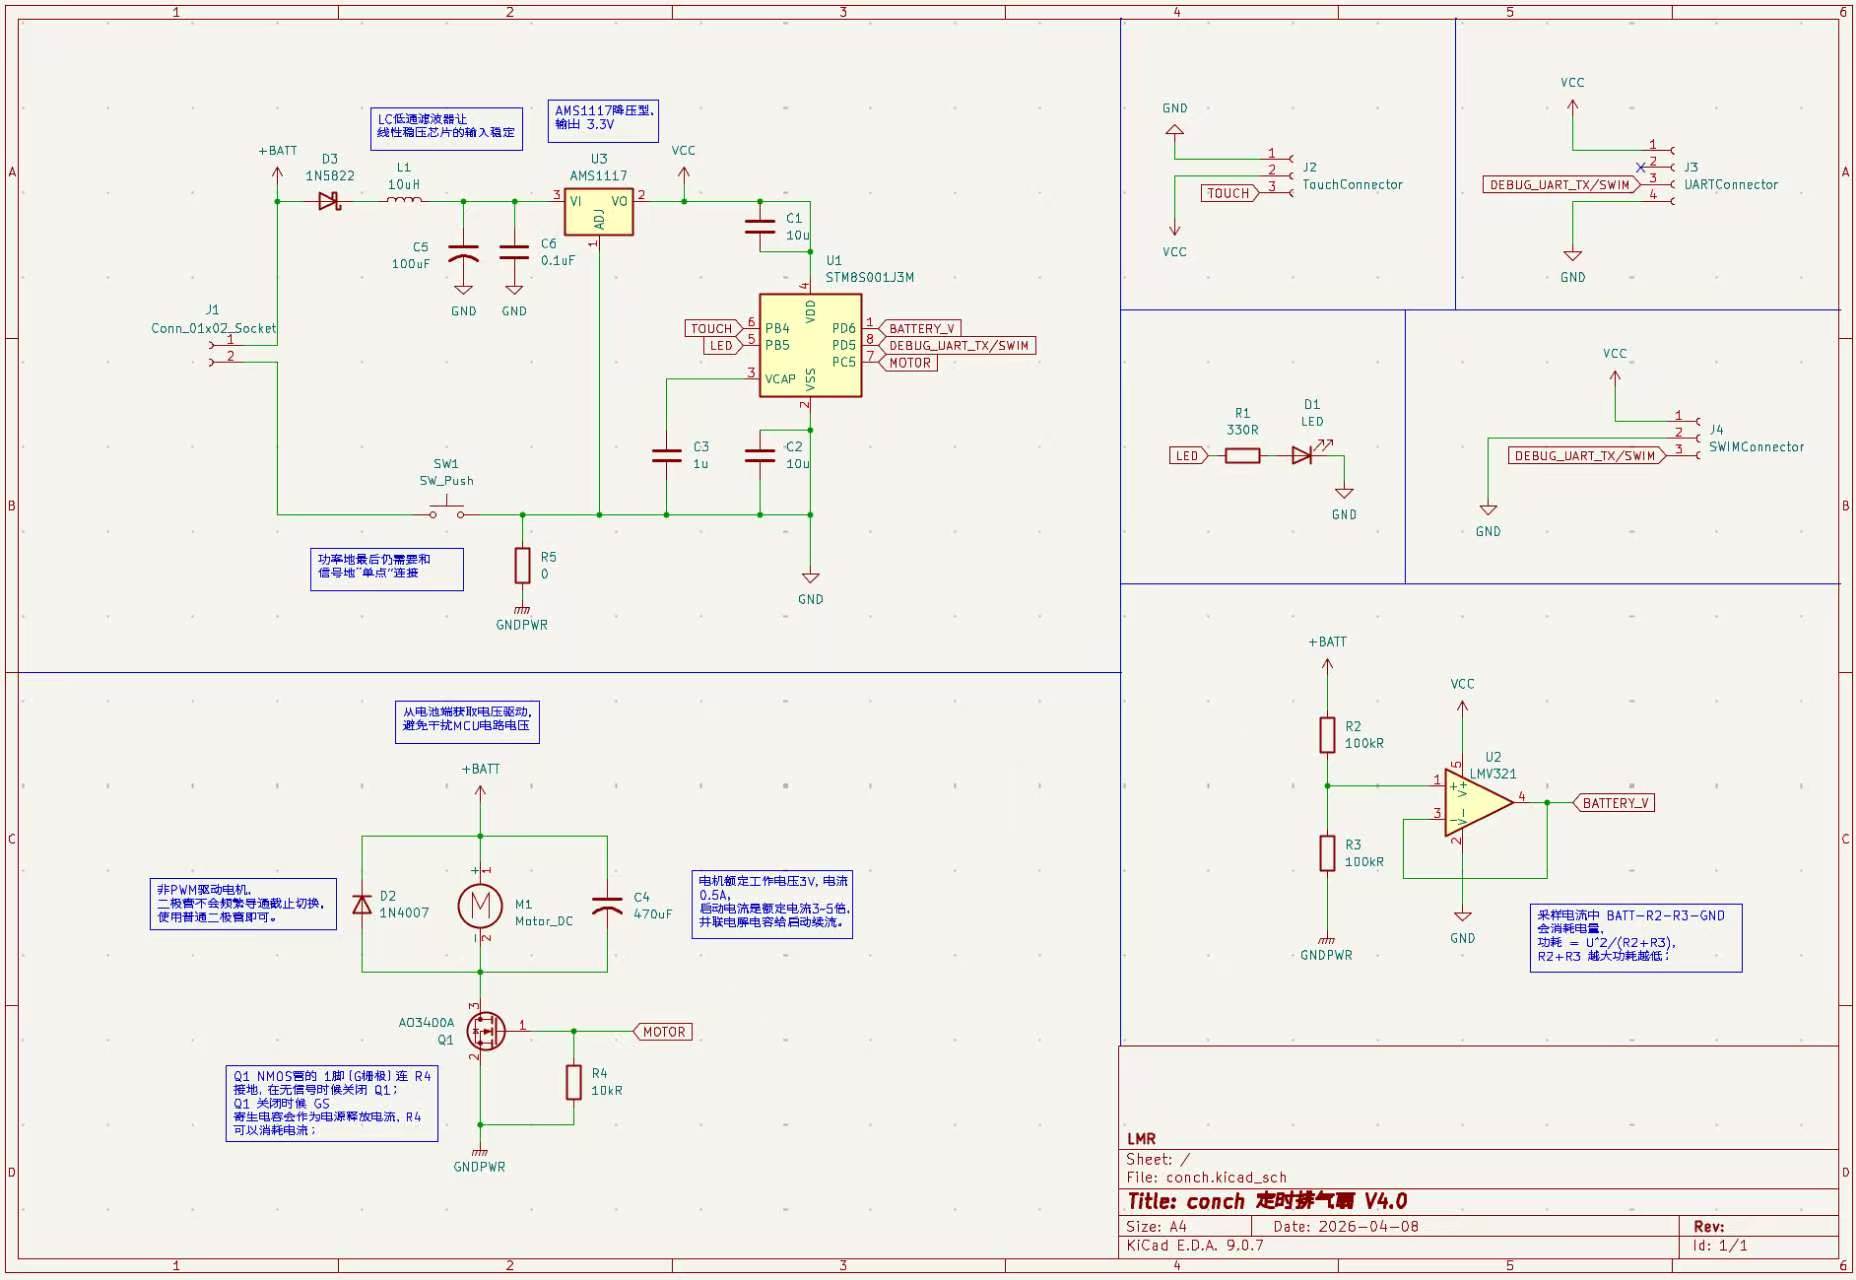
Task: Select resistor R3 100kR symbol
Action: pos(1327,853)
